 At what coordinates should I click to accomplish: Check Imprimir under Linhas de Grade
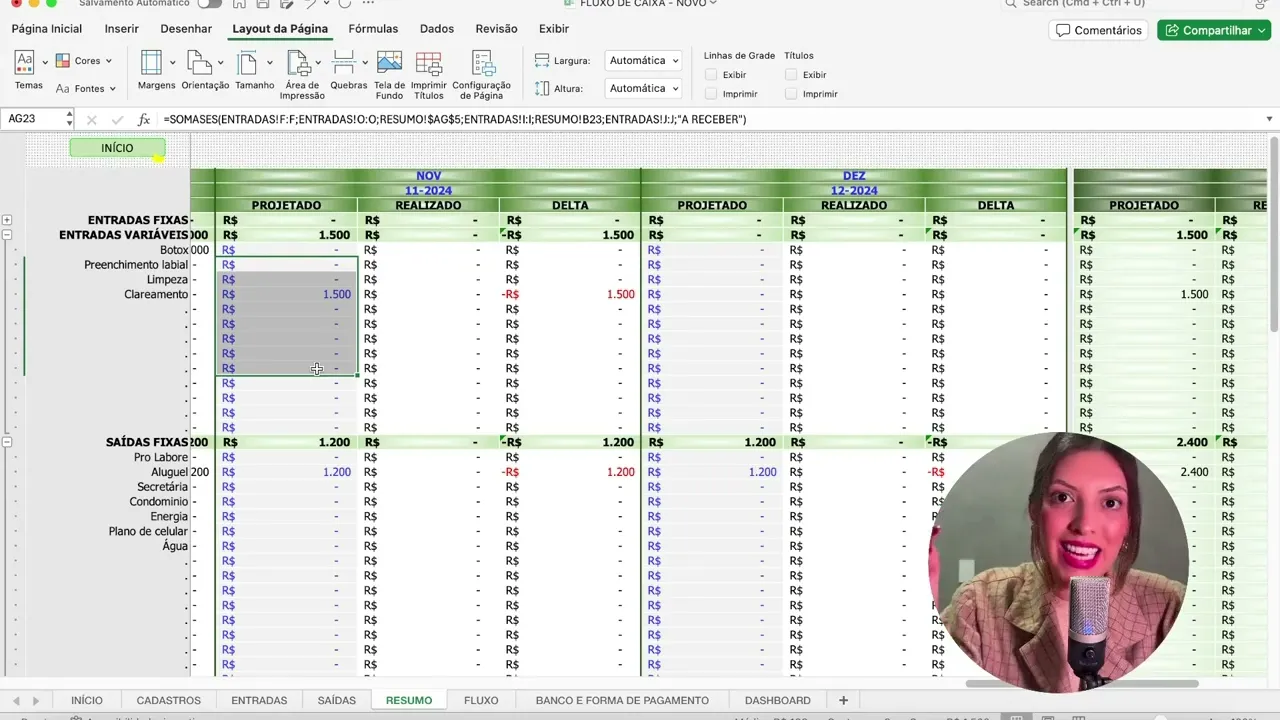pyautogui.click(x=711, y=94)
